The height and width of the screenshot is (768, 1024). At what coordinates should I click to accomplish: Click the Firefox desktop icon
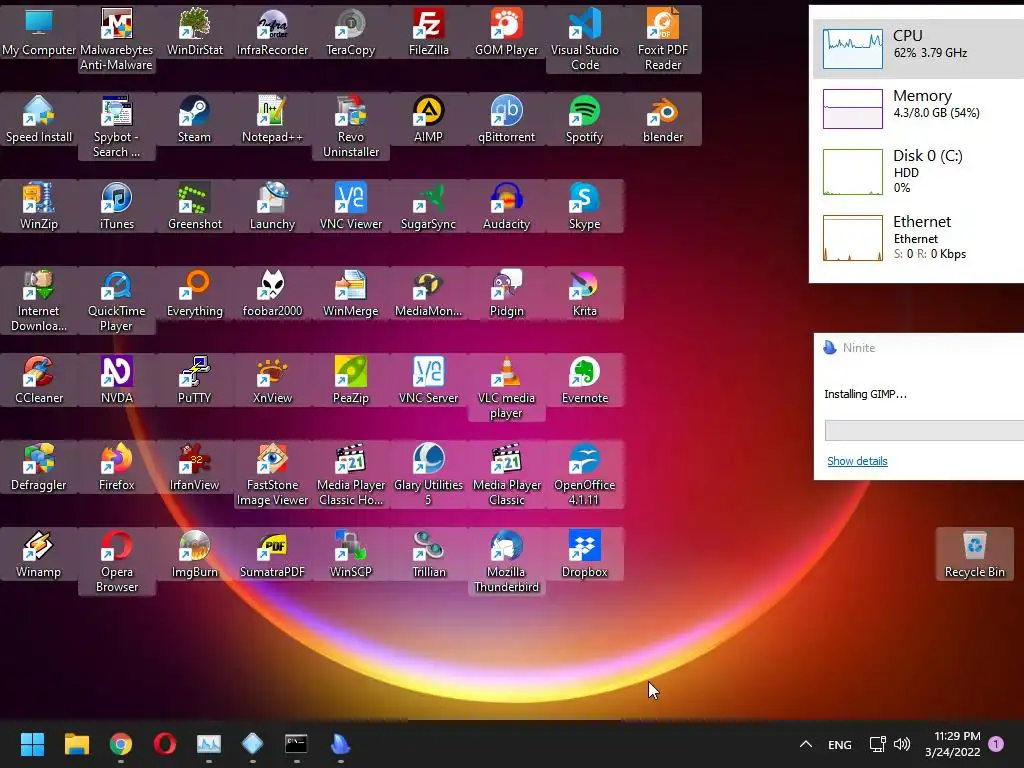point(116,466)
